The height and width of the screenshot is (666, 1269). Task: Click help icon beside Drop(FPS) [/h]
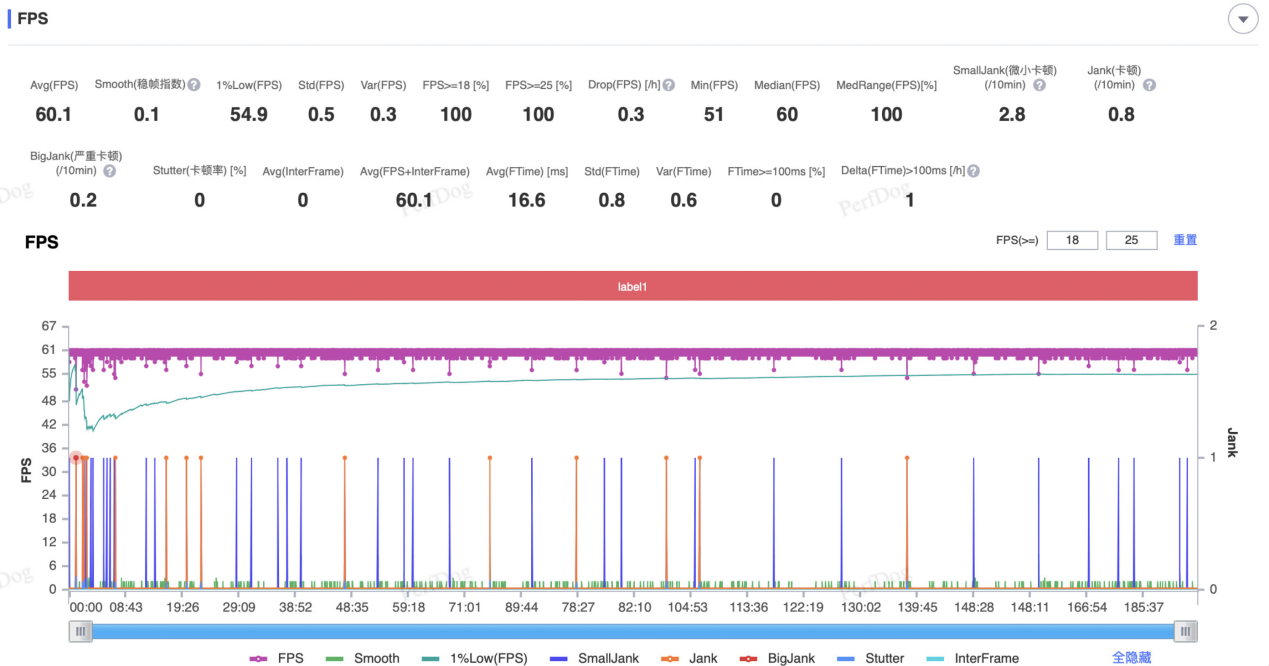tap(668, 85)
